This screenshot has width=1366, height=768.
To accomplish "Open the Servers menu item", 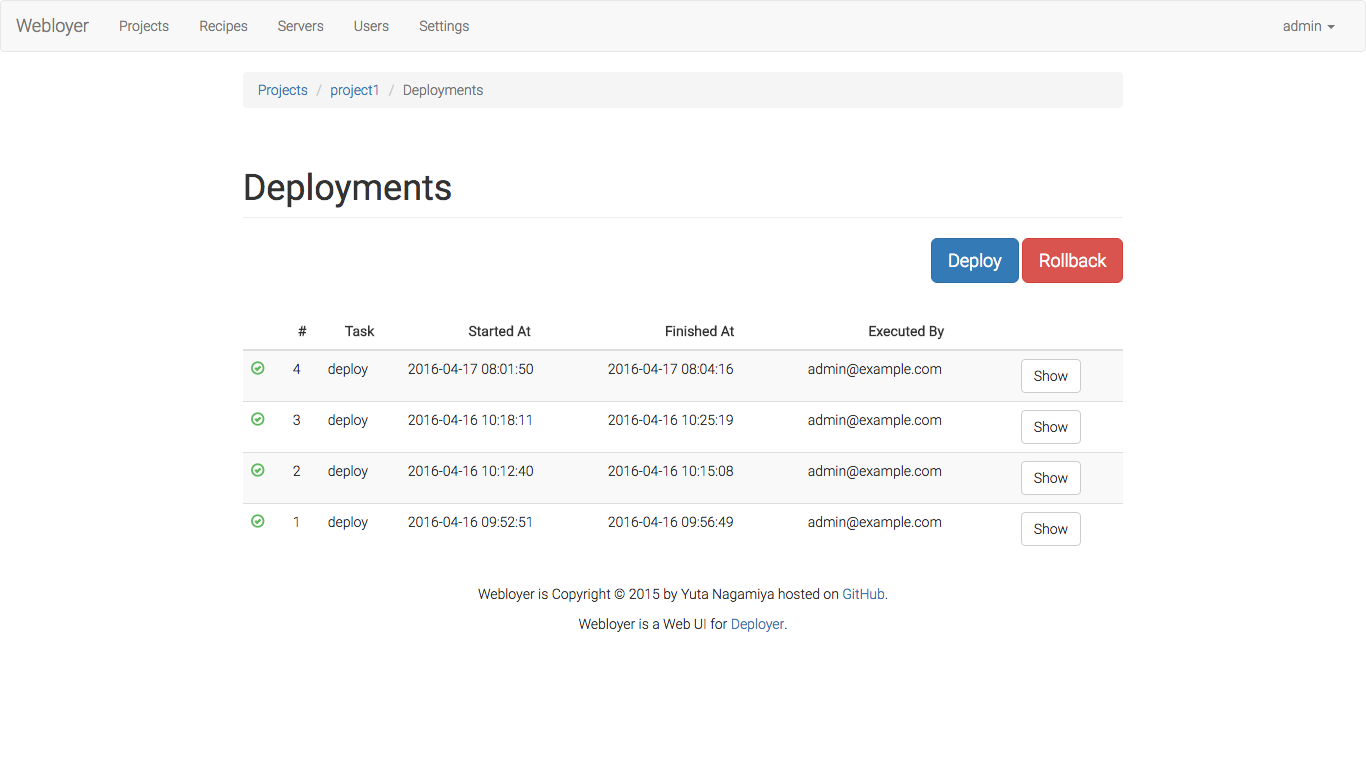I will (x=301, y=26).
